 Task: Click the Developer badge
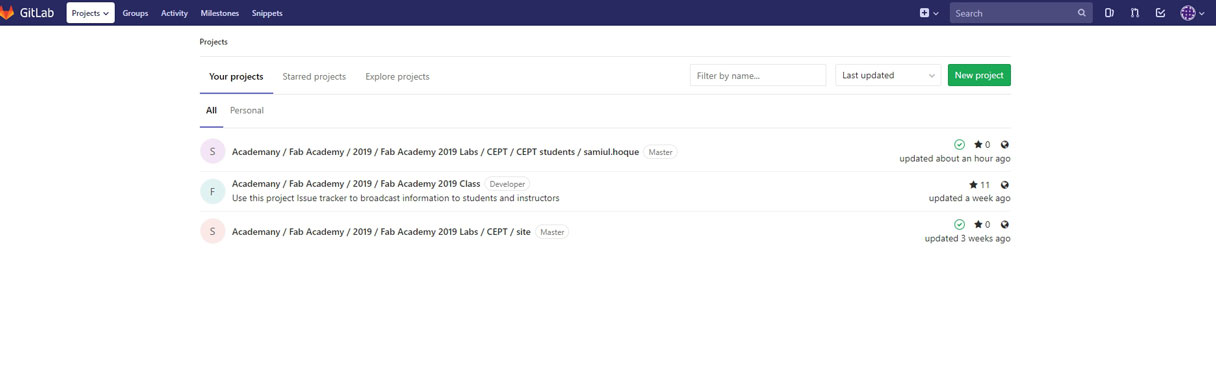(507, 184)
